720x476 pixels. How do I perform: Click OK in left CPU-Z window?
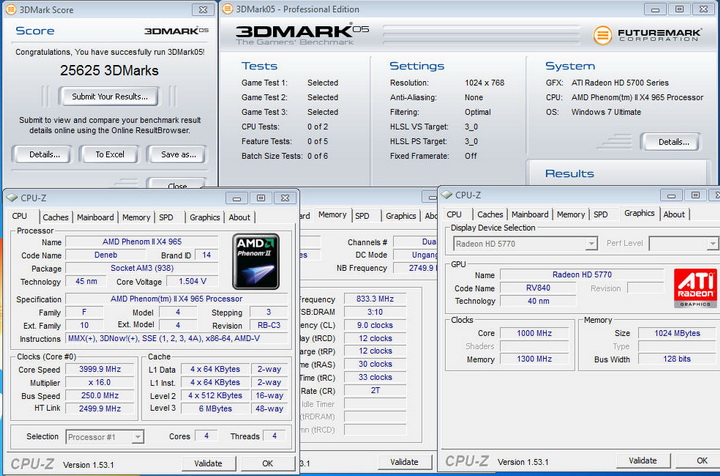pyautogui.click(x=268, y=464)
